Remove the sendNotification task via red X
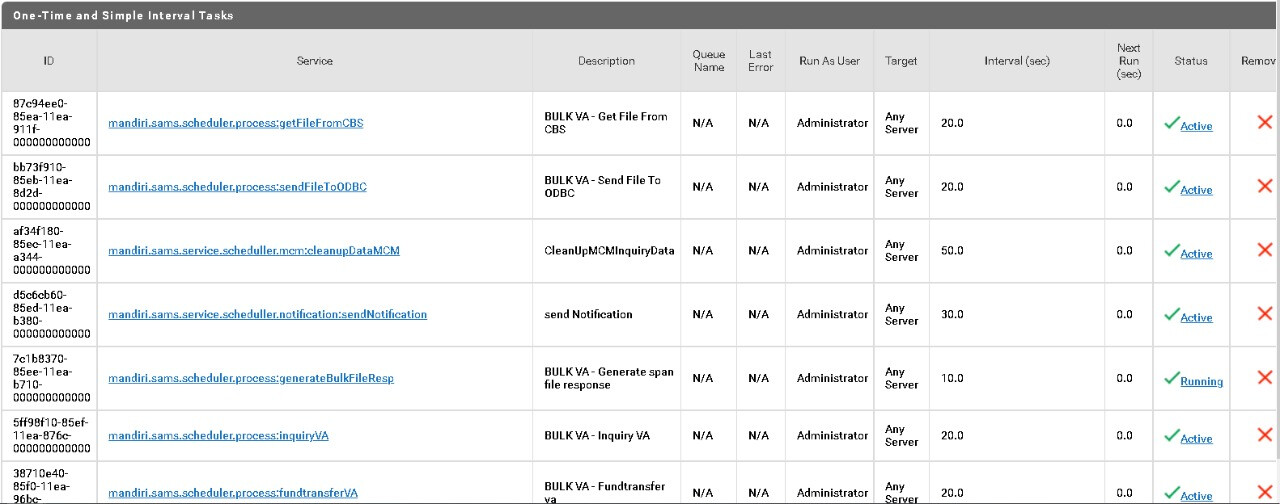This screenshot has width=1280, height=504. click(x=1264, y=314)
